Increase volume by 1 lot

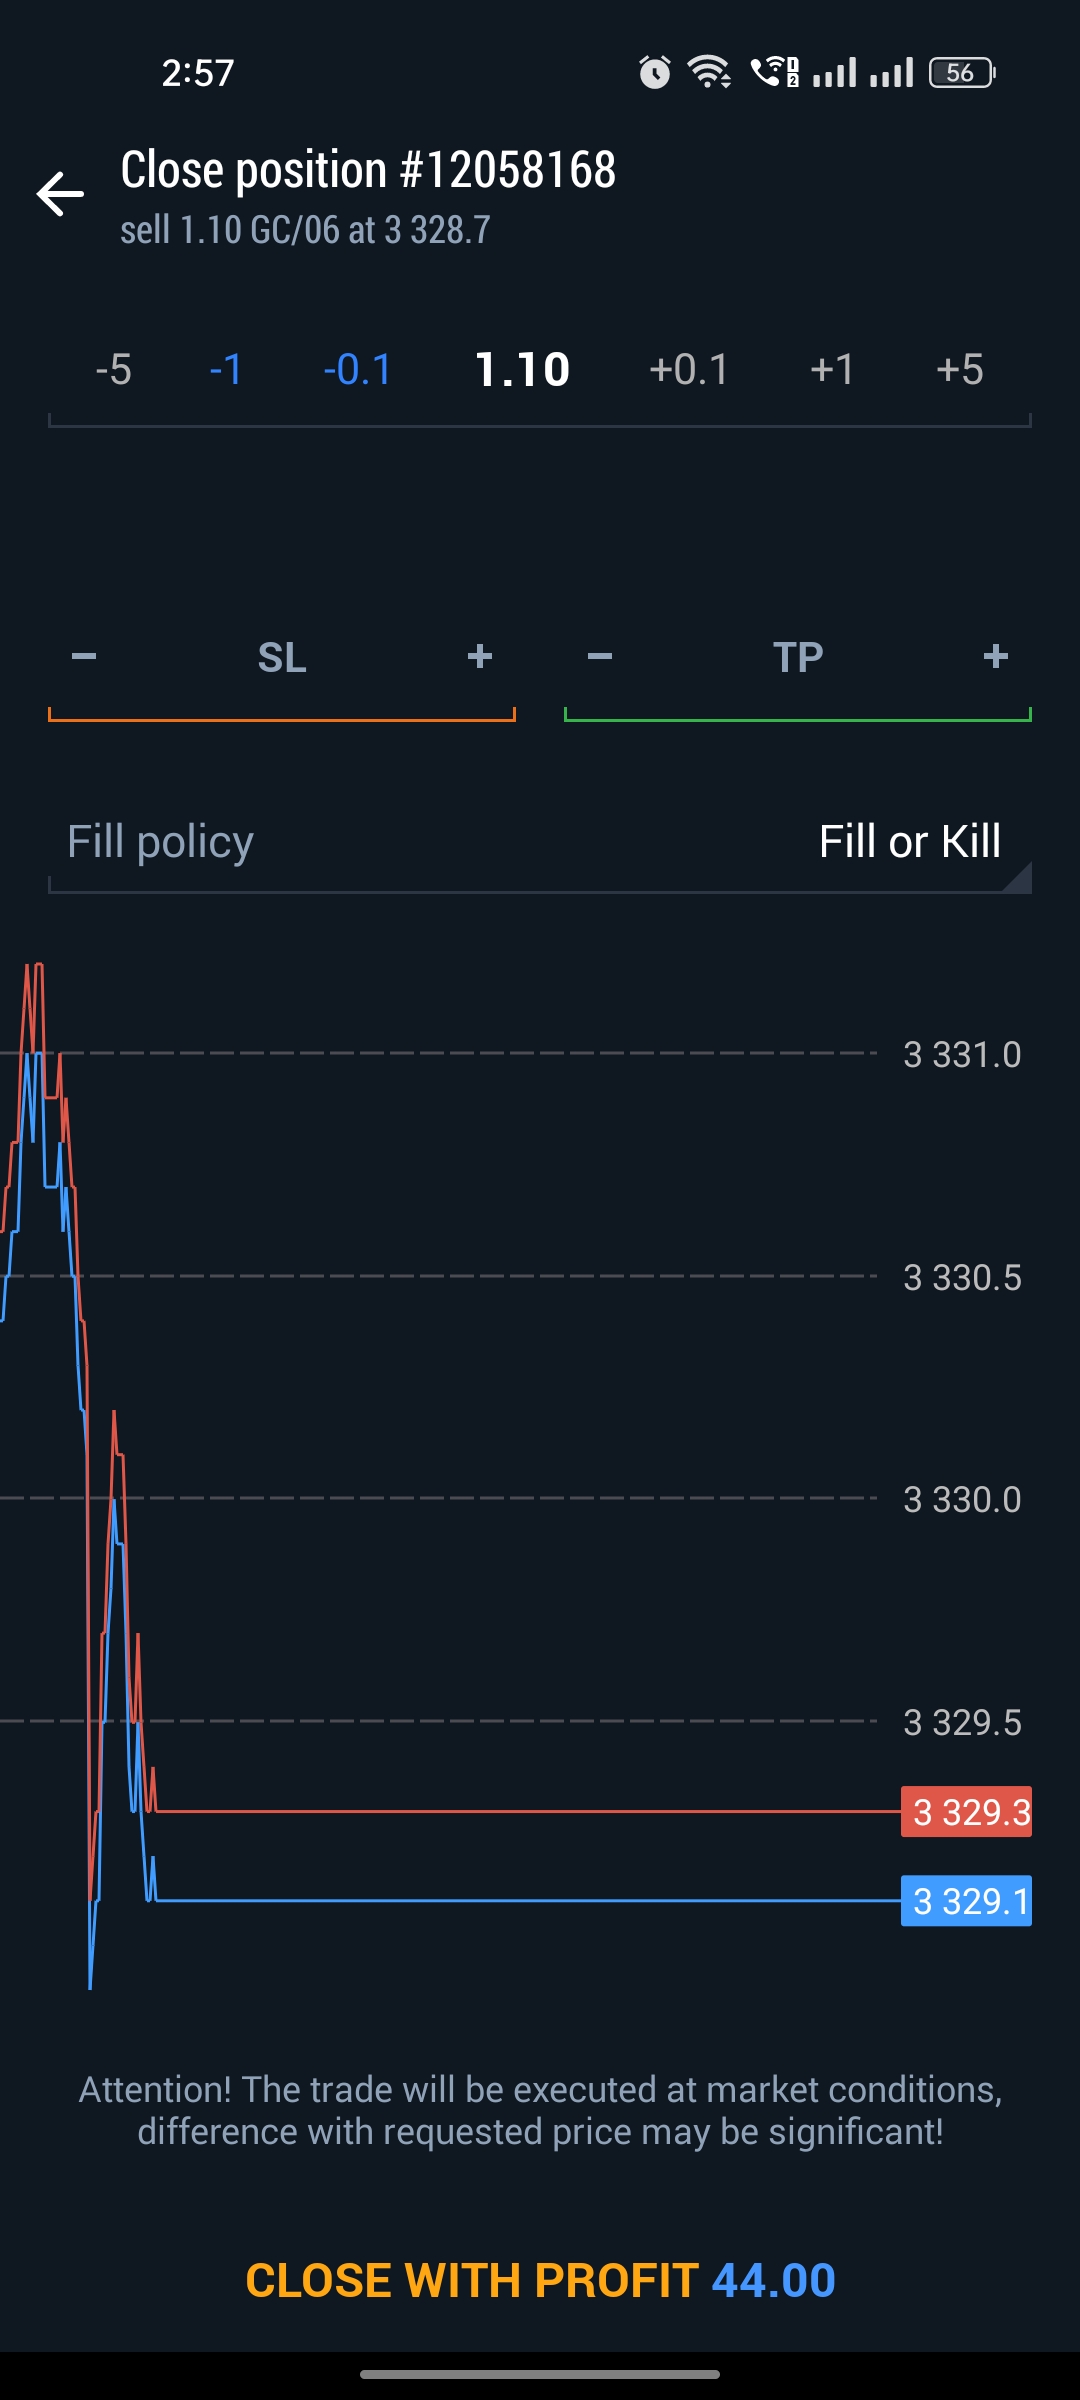[832, 370]
